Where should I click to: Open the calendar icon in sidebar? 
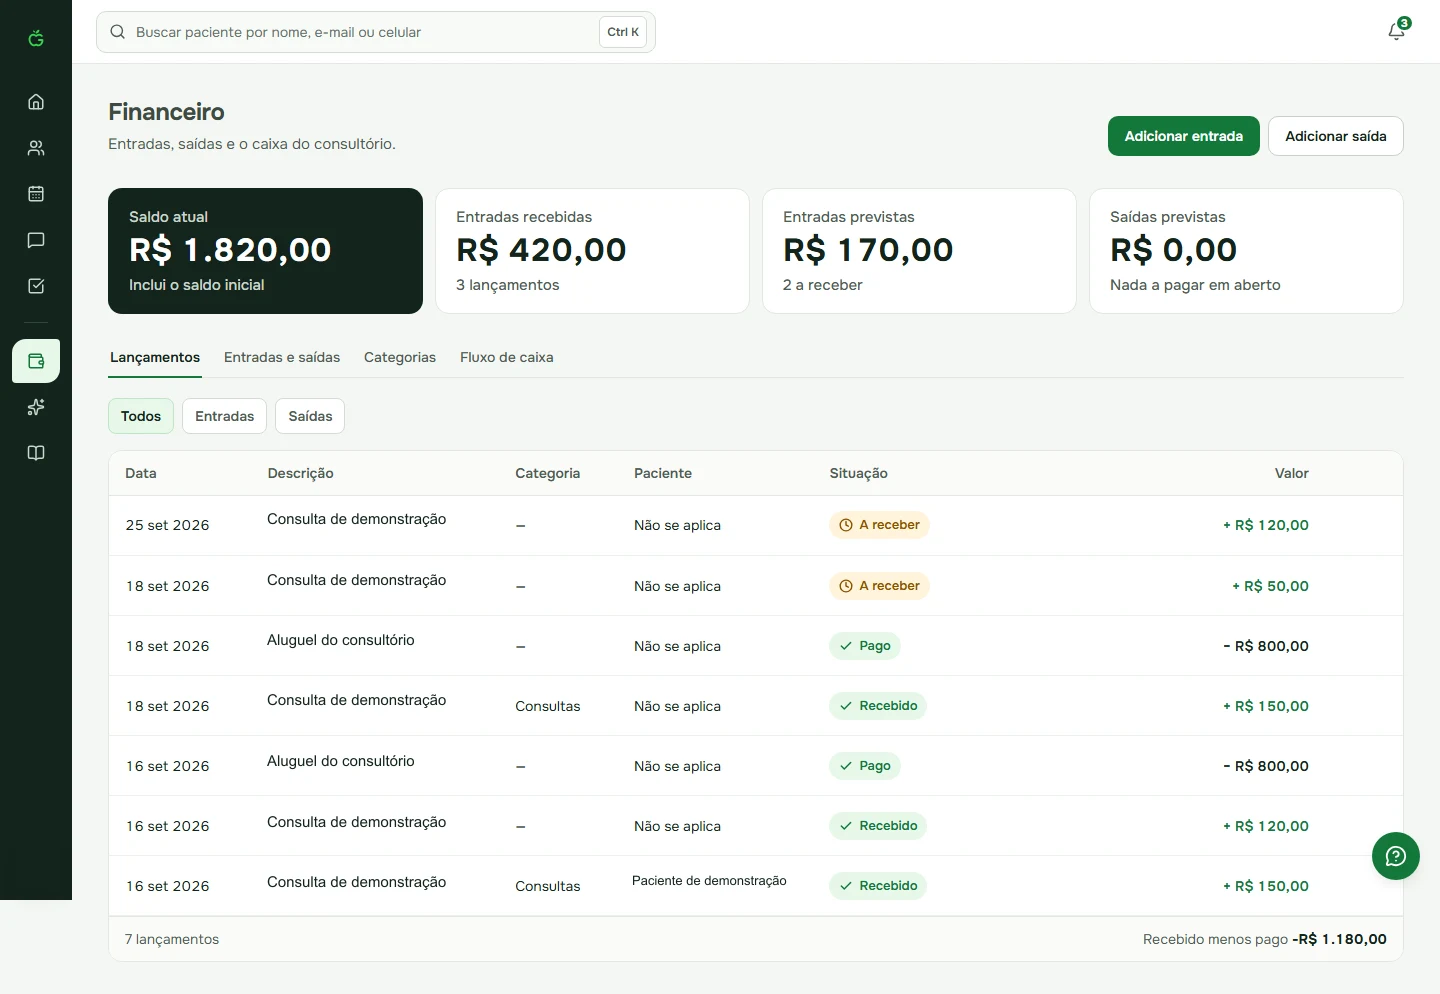(36, 194)
